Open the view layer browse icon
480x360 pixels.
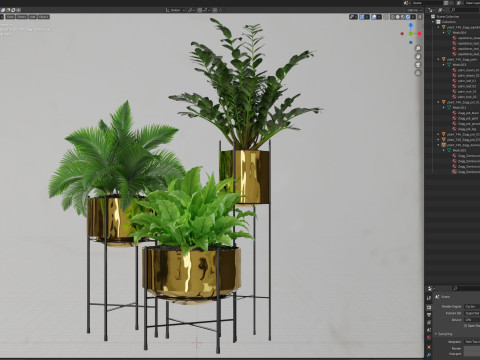pyautogui.click(x=460, y=3)
